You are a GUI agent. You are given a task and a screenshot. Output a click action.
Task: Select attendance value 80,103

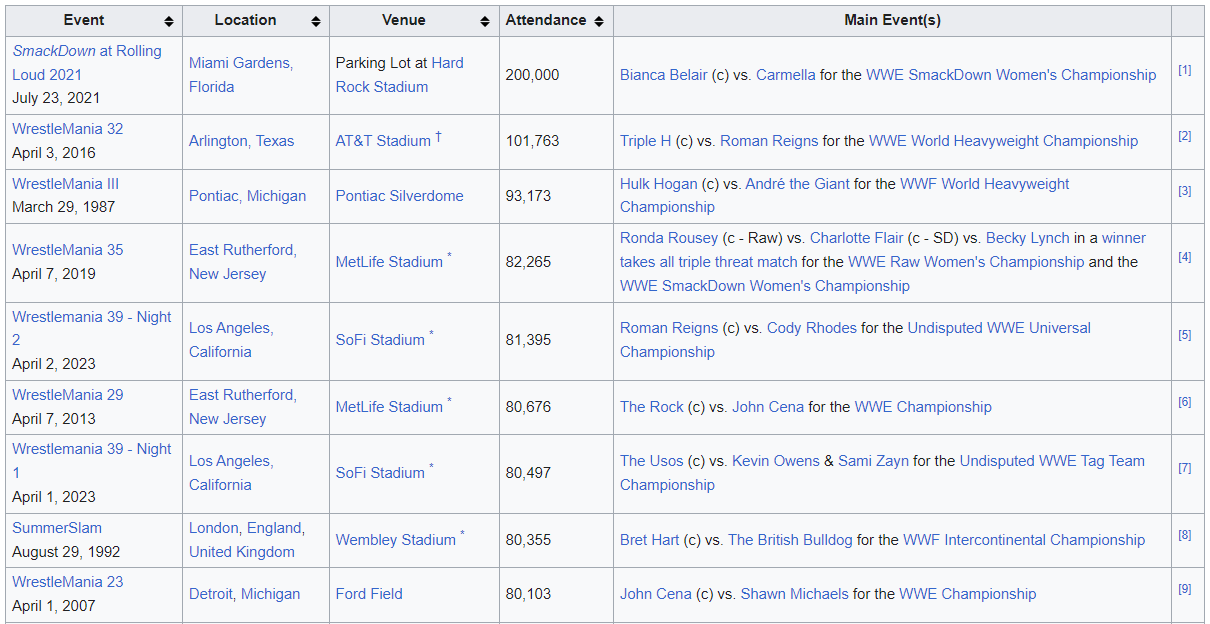(529, 593)
